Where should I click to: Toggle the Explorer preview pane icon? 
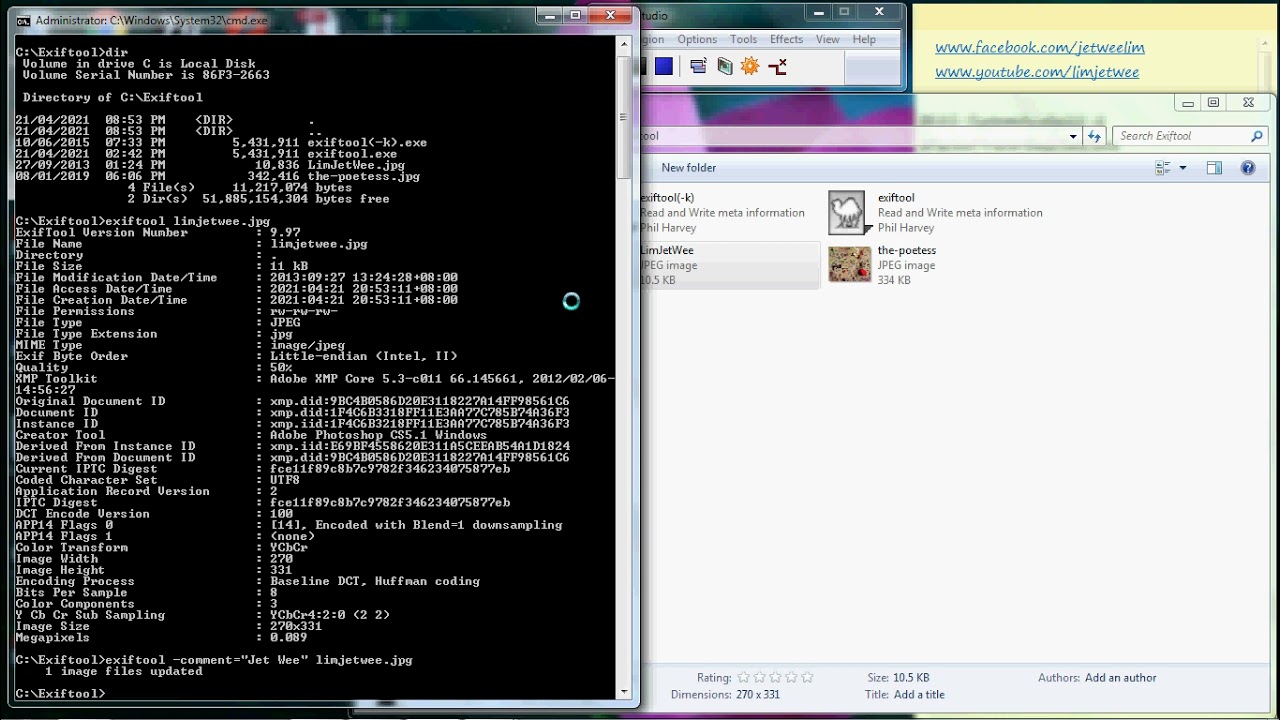[x=1214, y=168]
